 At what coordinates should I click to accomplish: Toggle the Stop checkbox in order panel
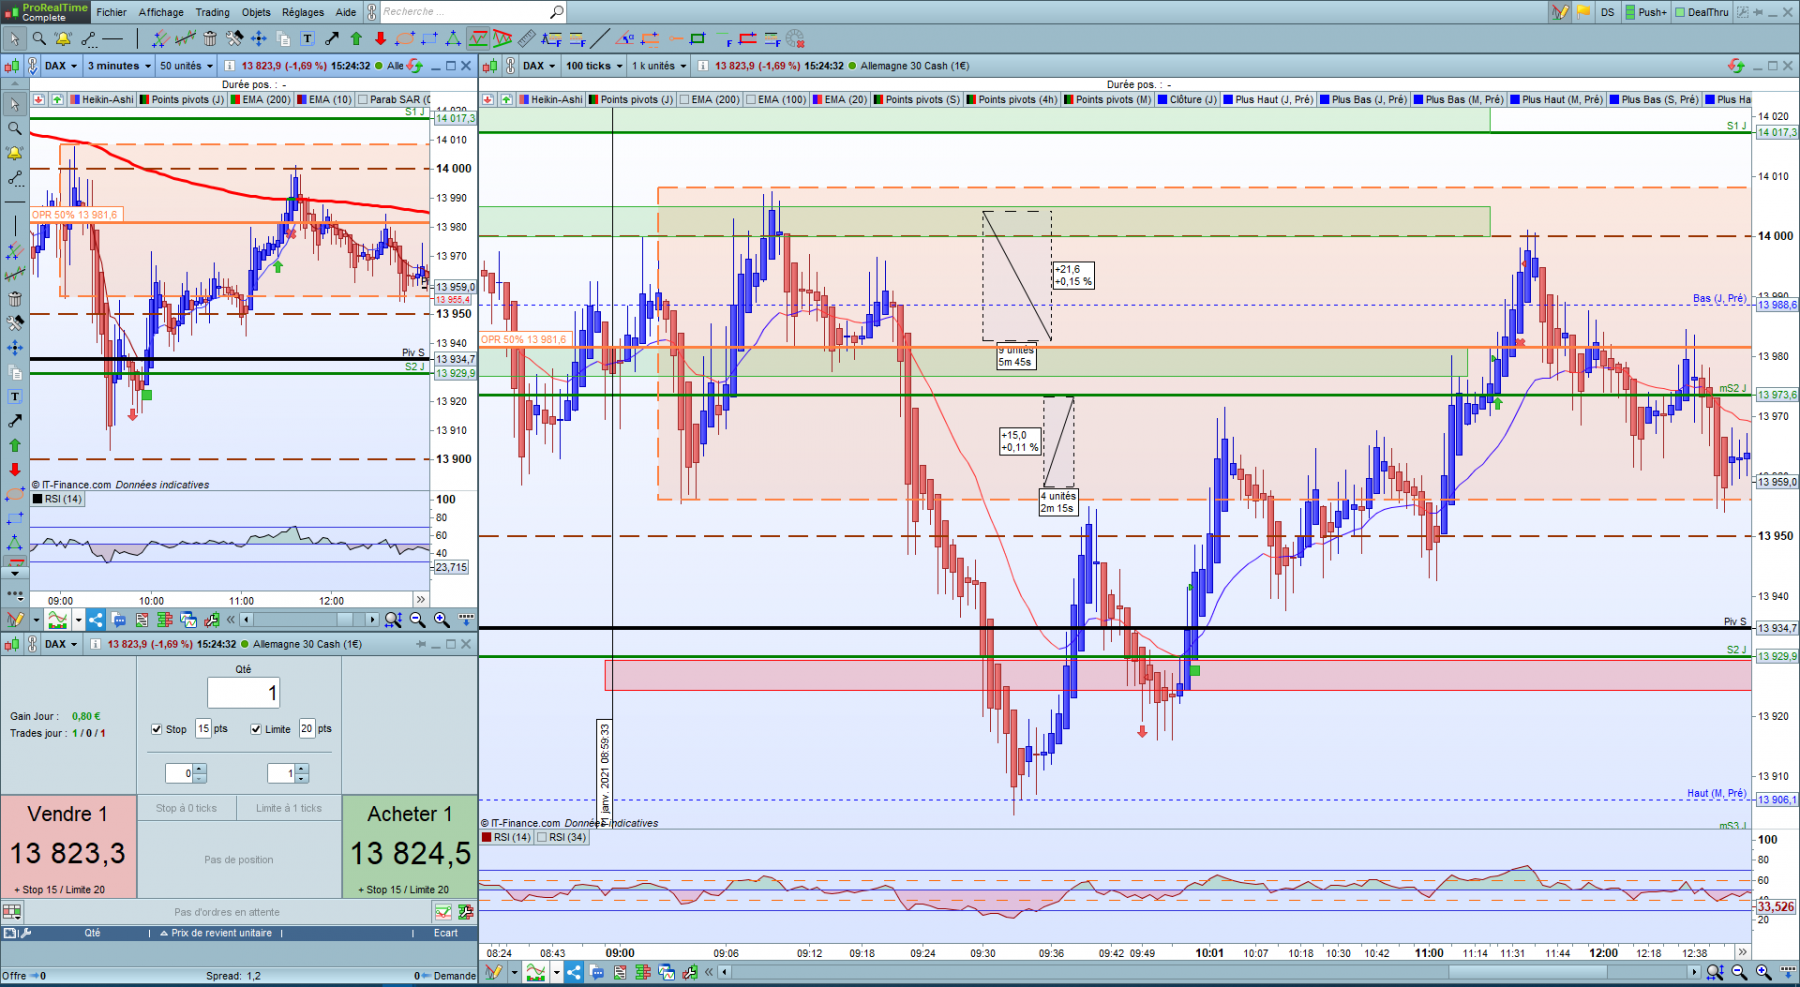[156, 729]
